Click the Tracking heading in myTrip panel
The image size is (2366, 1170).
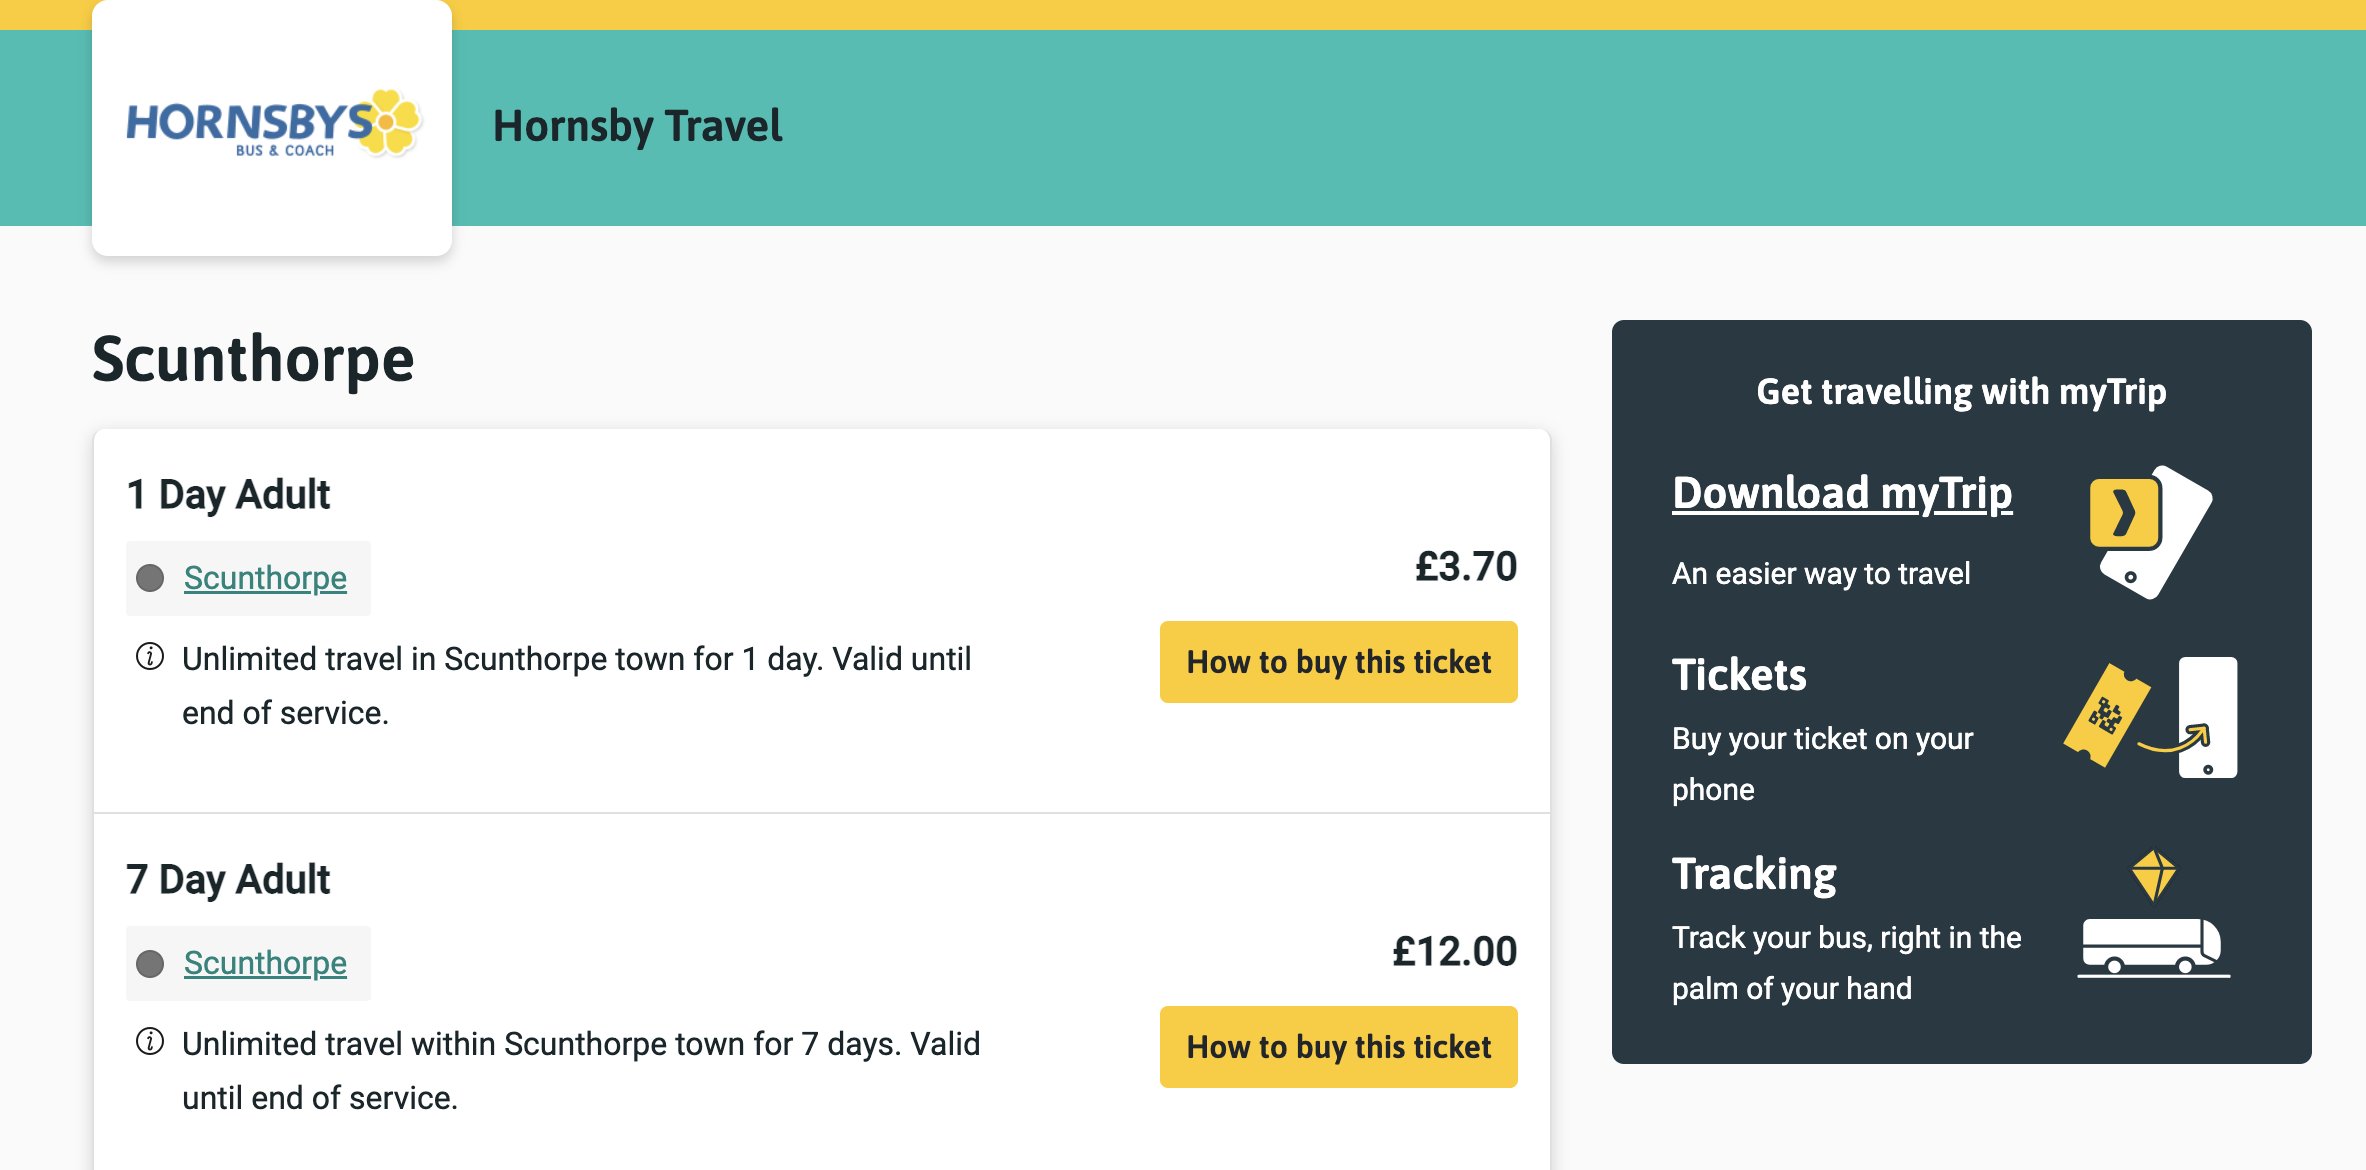coord(1754,874)
